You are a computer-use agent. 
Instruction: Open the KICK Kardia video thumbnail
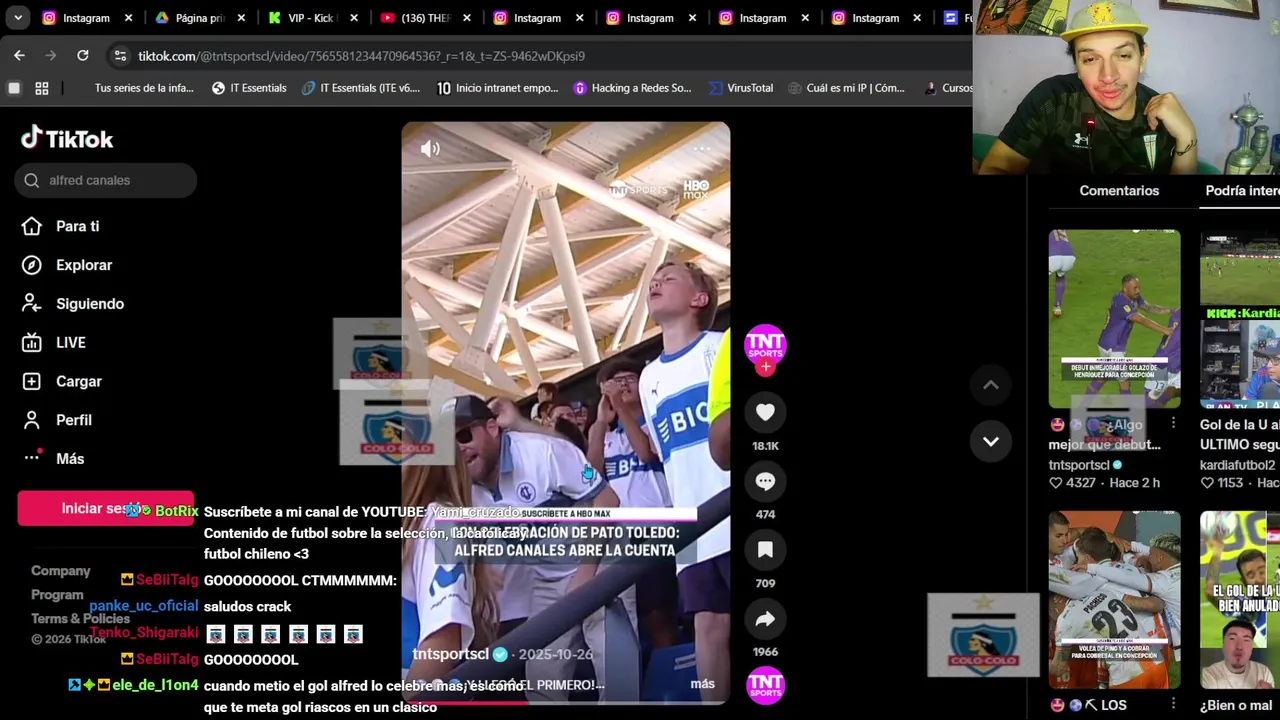click(1240, 319)
